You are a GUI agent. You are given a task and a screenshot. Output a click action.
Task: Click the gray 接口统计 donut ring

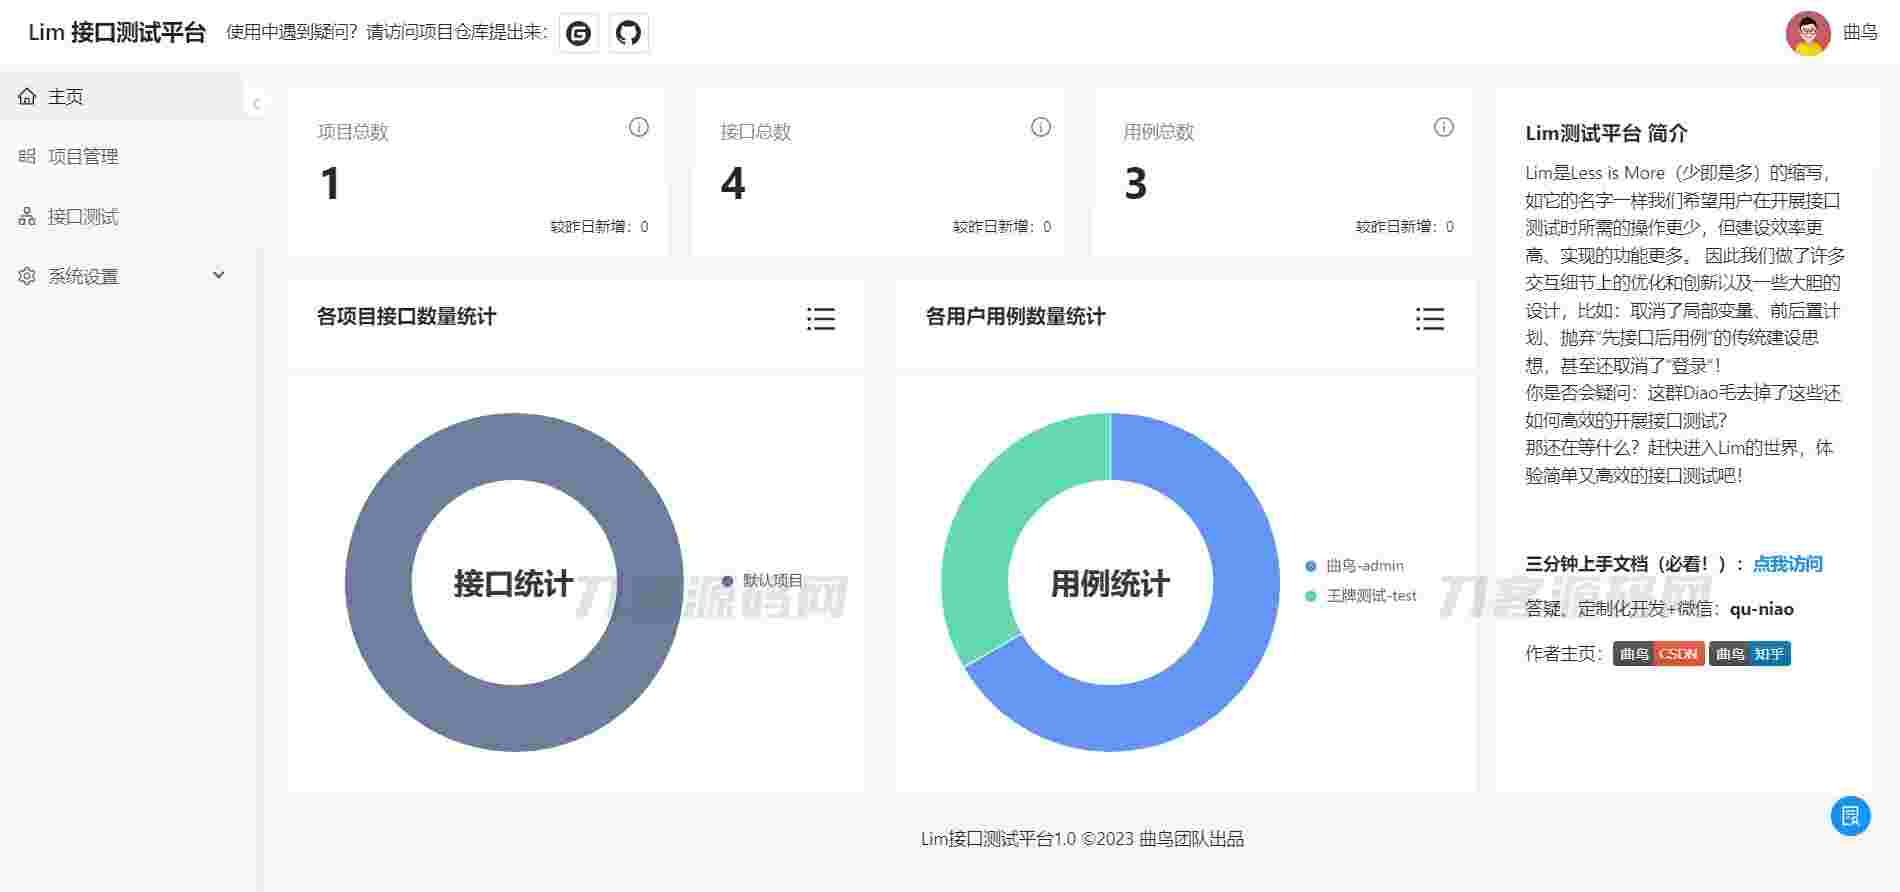380,583
